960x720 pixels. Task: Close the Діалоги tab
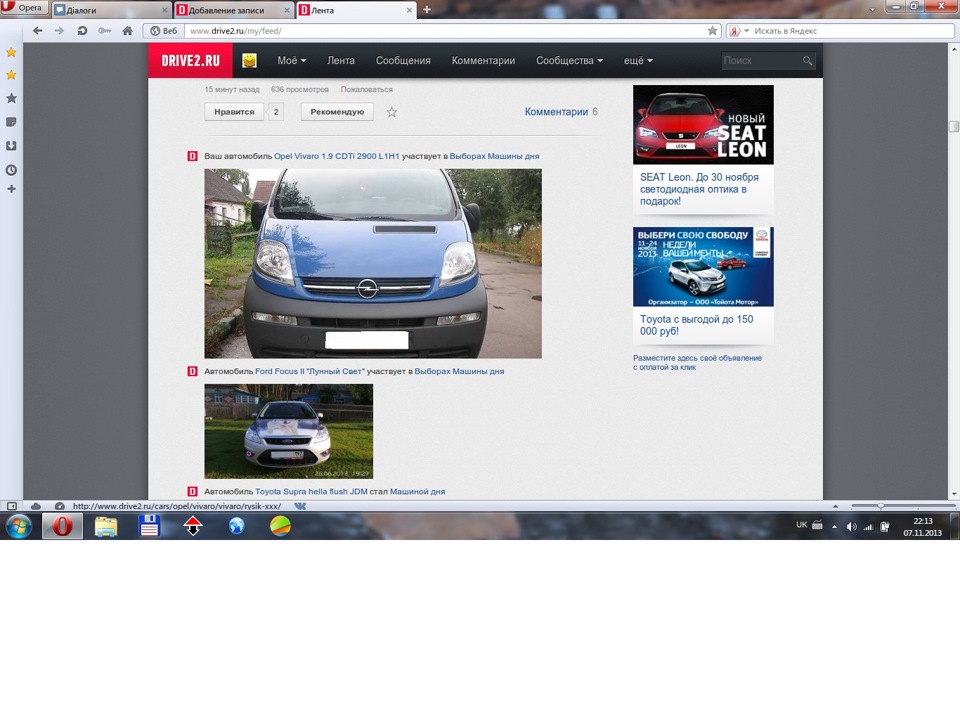[165, 10]
